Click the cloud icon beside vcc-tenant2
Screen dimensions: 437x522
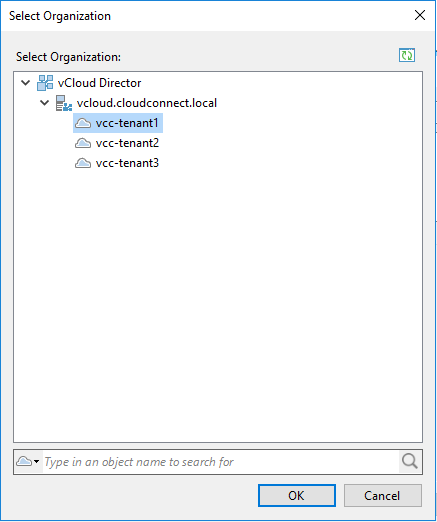pos(83,143)
